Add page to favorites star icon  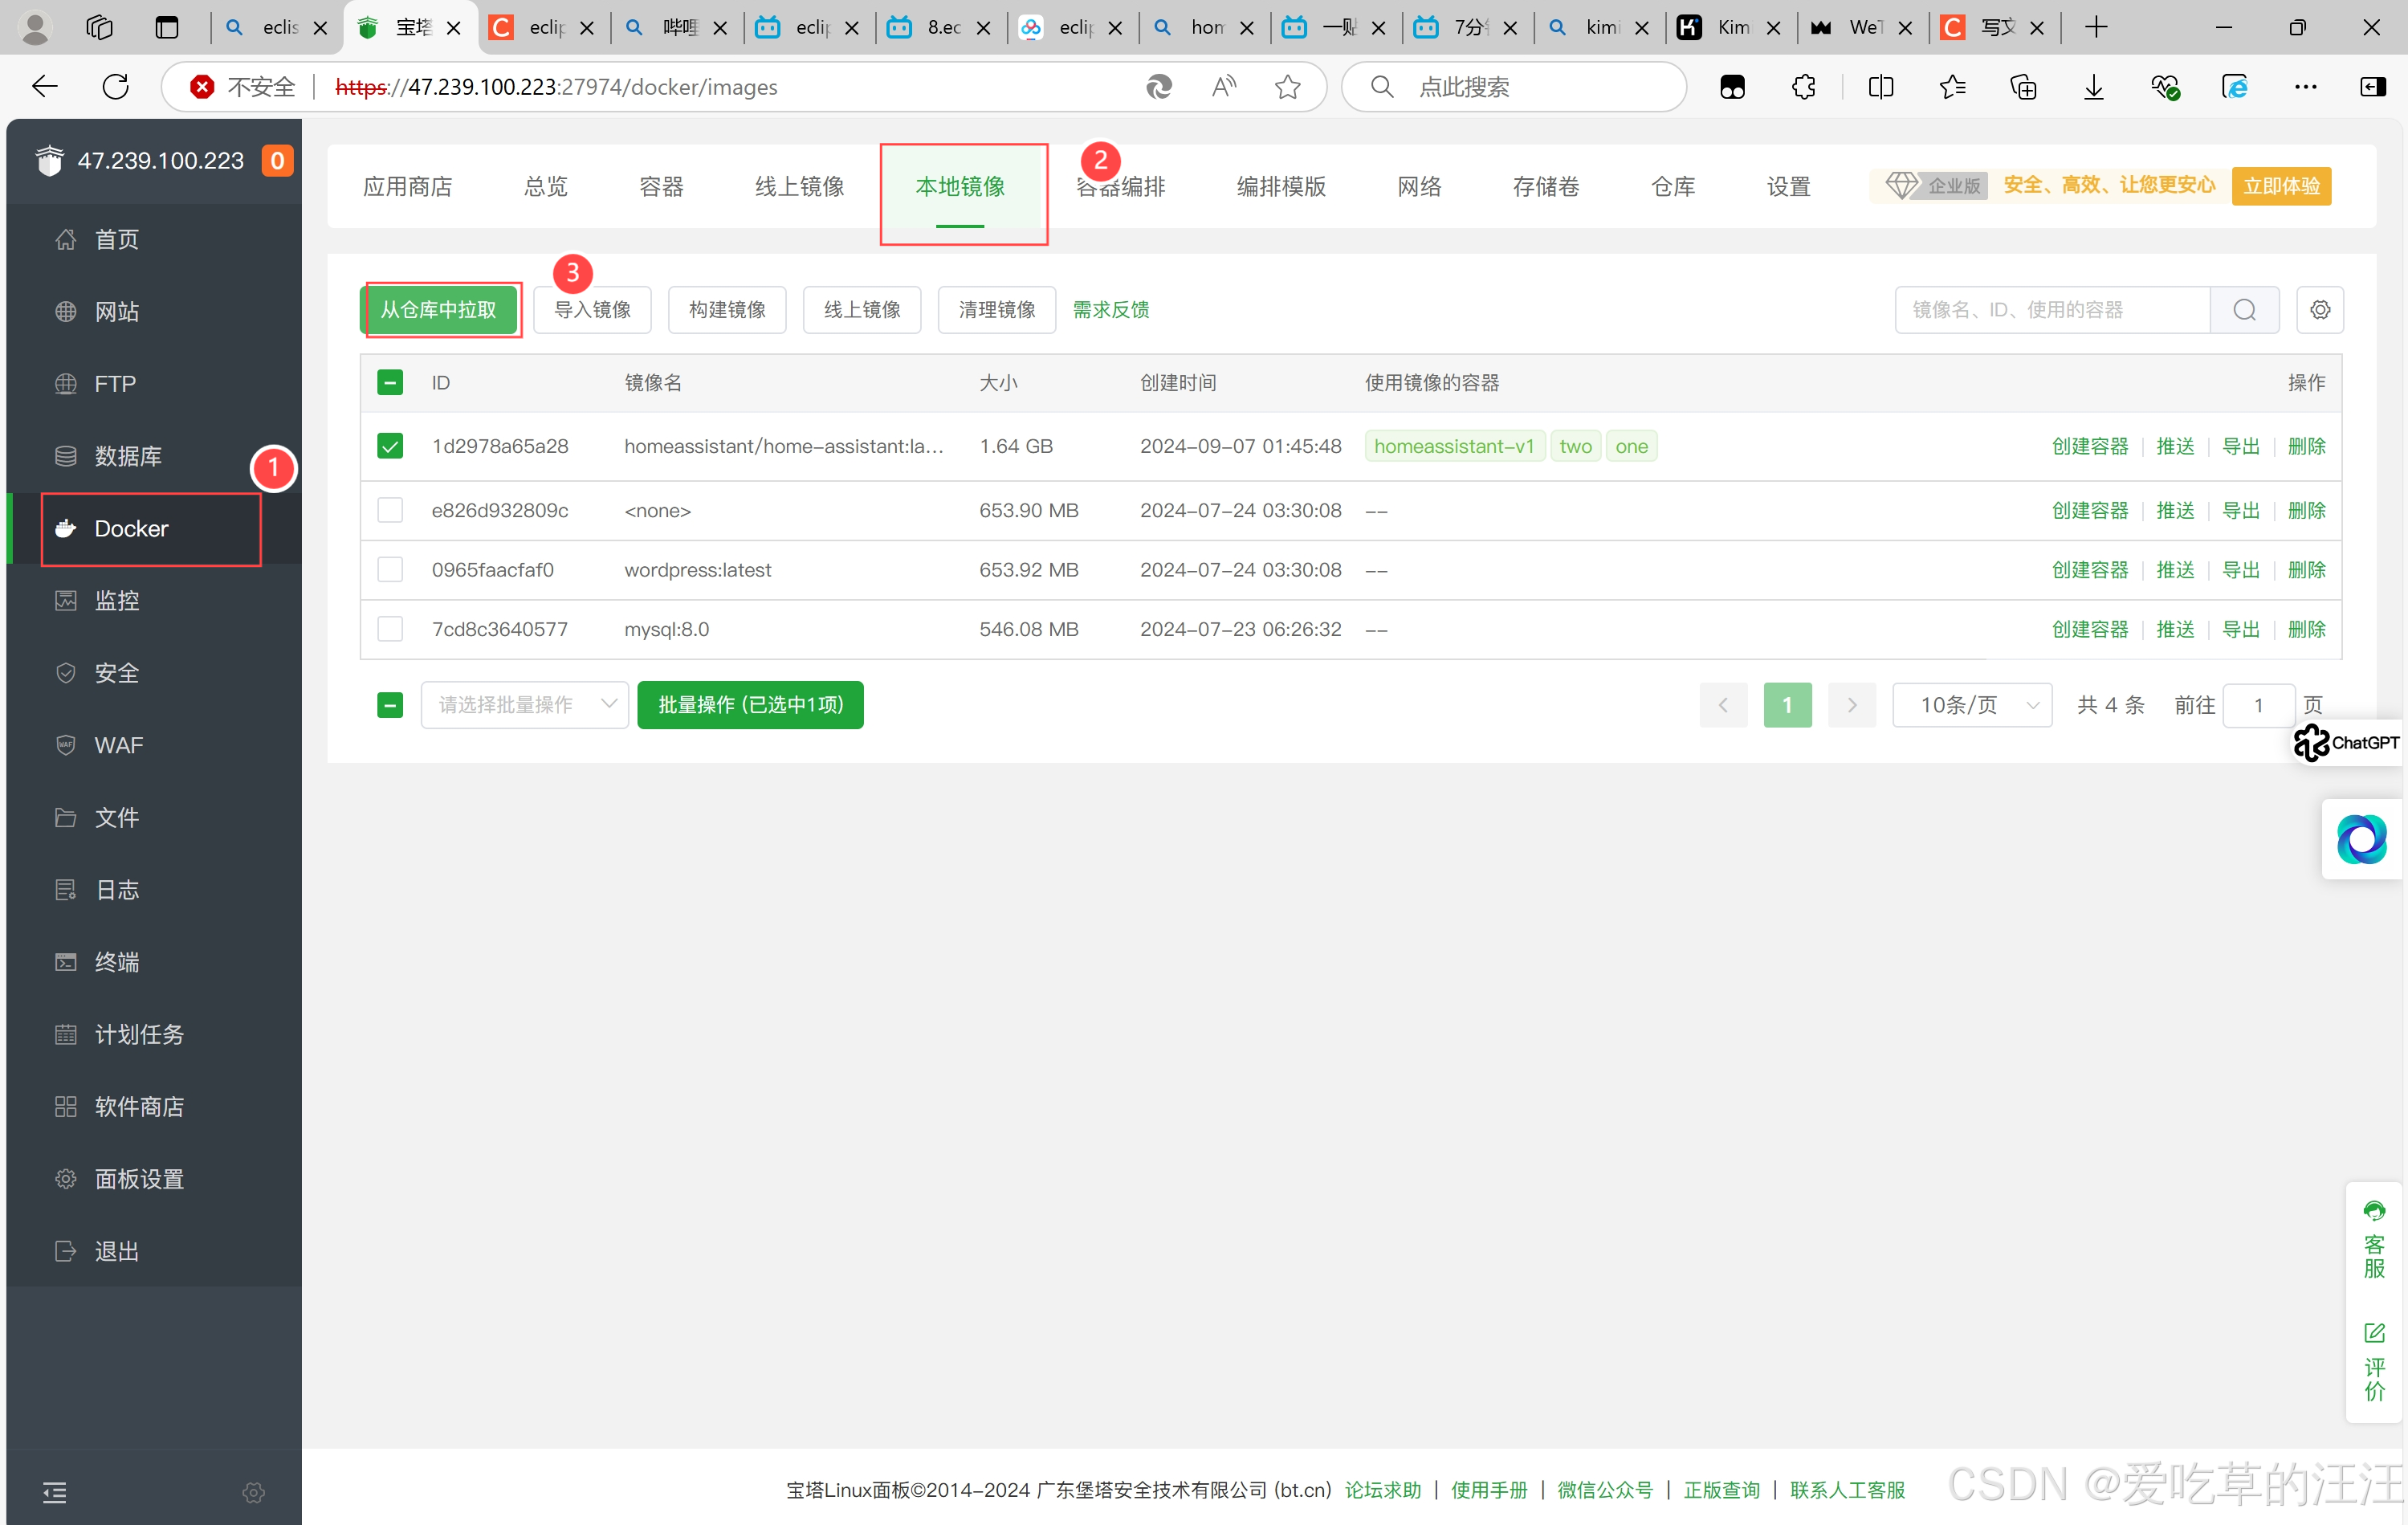[1288, 87]
